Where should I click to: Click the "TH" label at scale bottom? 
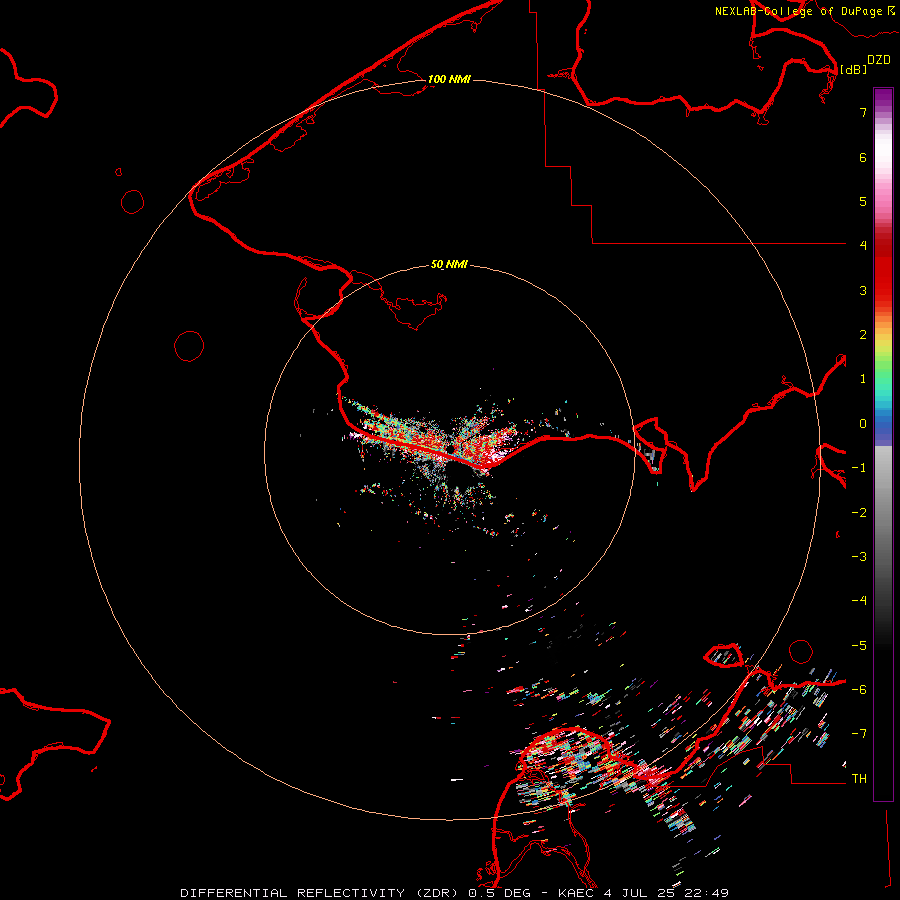pyautogui.click(x=859, y=779)
